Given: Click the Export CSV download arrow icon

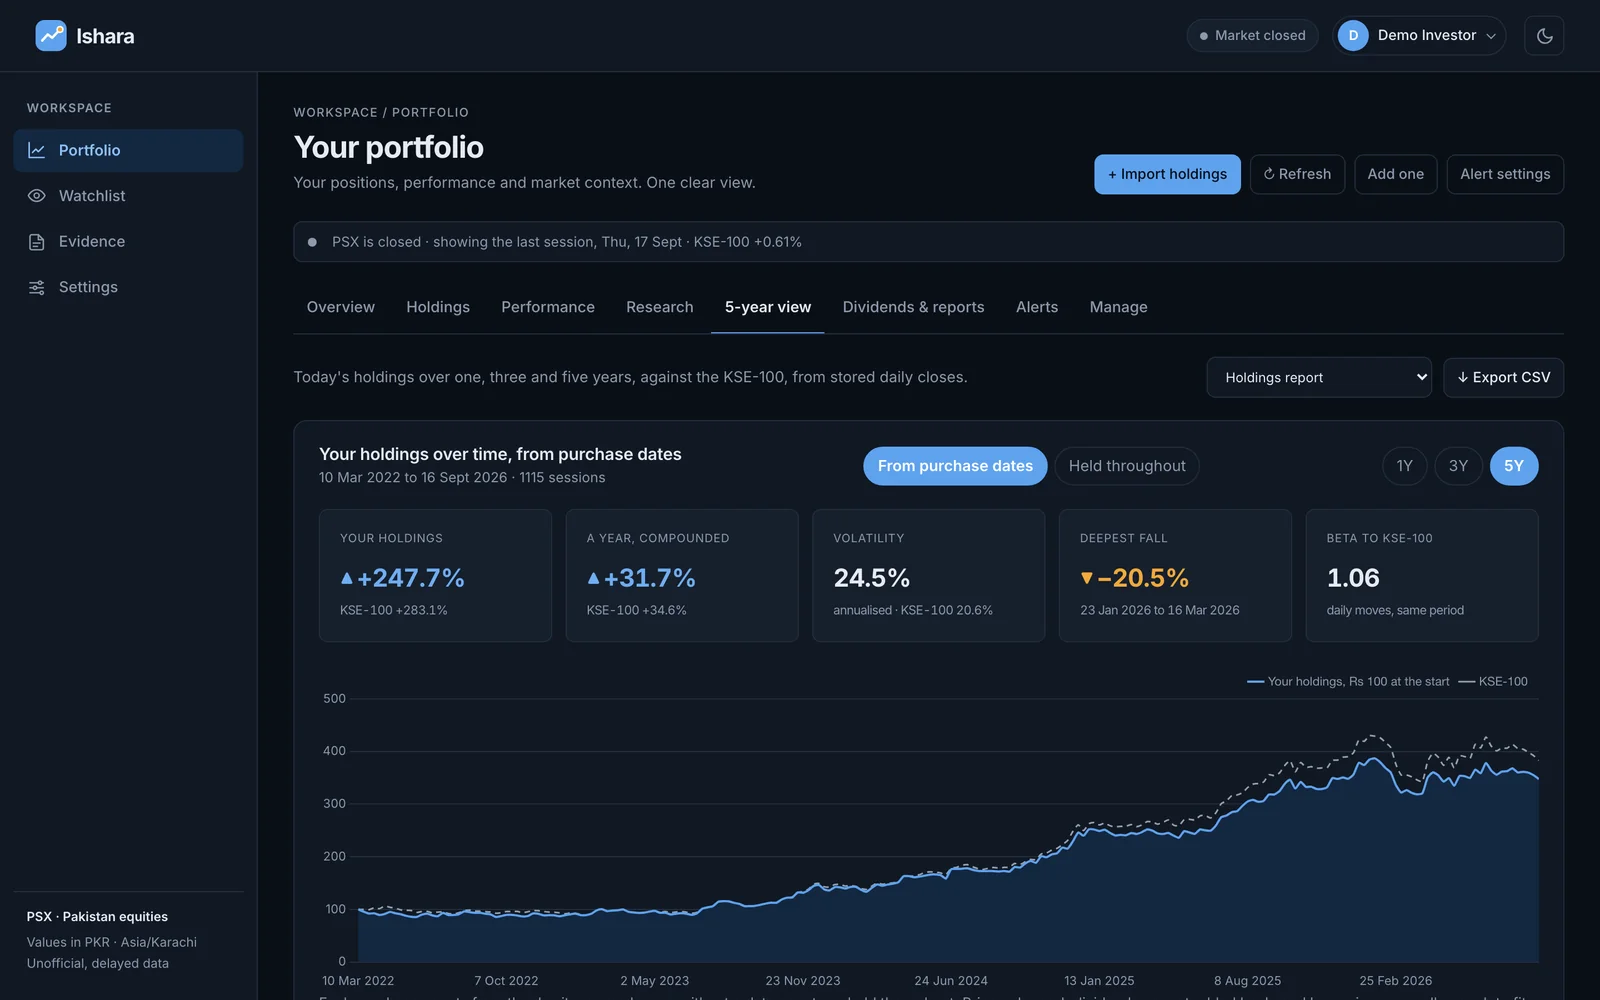Looking at the screenshot, I should [x=1463, y=378].
